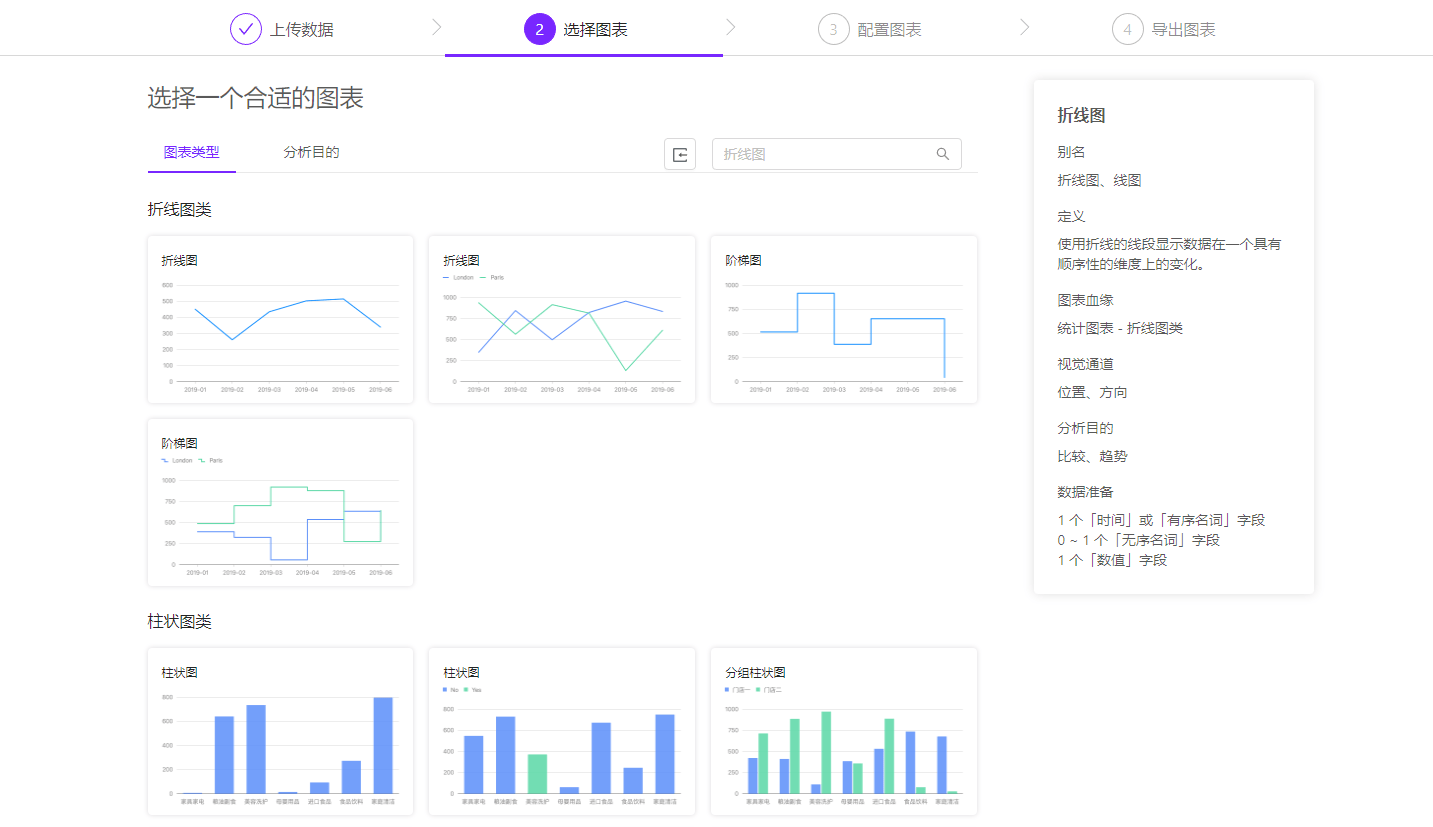This screenshot has width=1433, height=827.
Task: Select the London/Paris multi-line 折线图 thumbnail
Action: pos(561,318)
